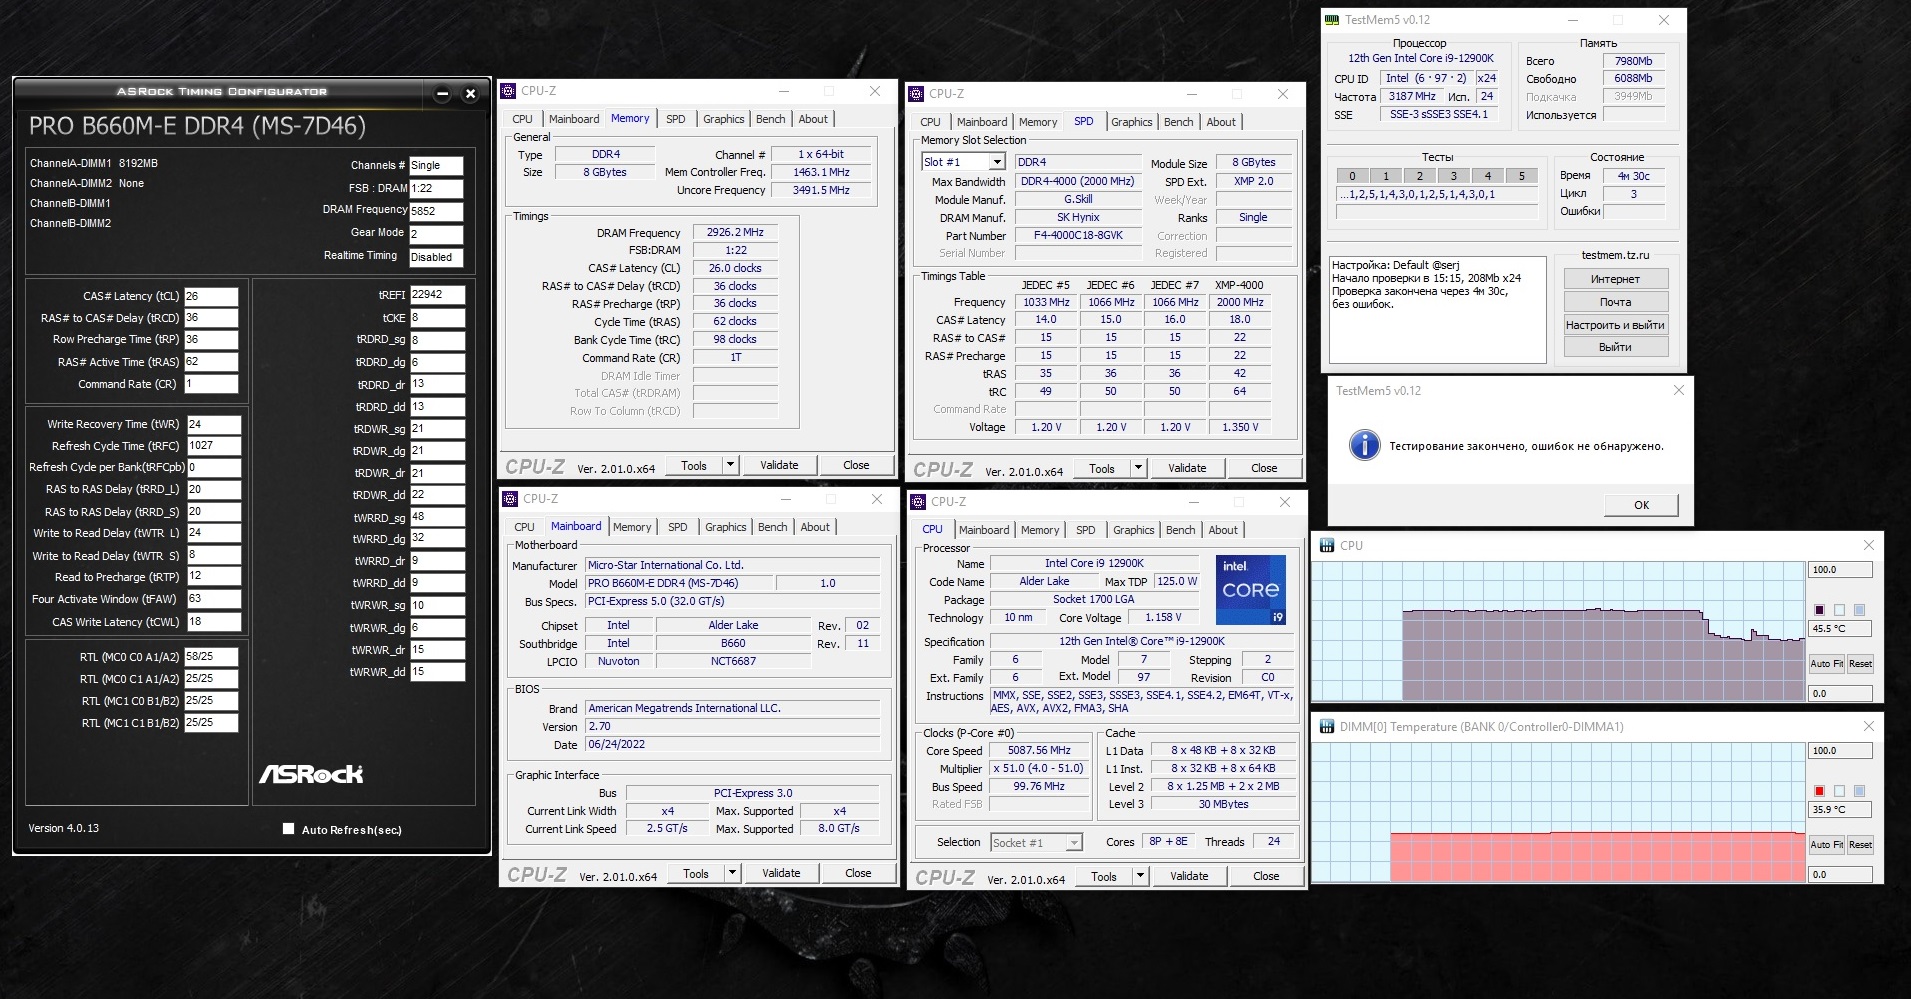Click the blue info icon in TestMem5 dialog
1911x999 pixels.
coord(1364,446)
